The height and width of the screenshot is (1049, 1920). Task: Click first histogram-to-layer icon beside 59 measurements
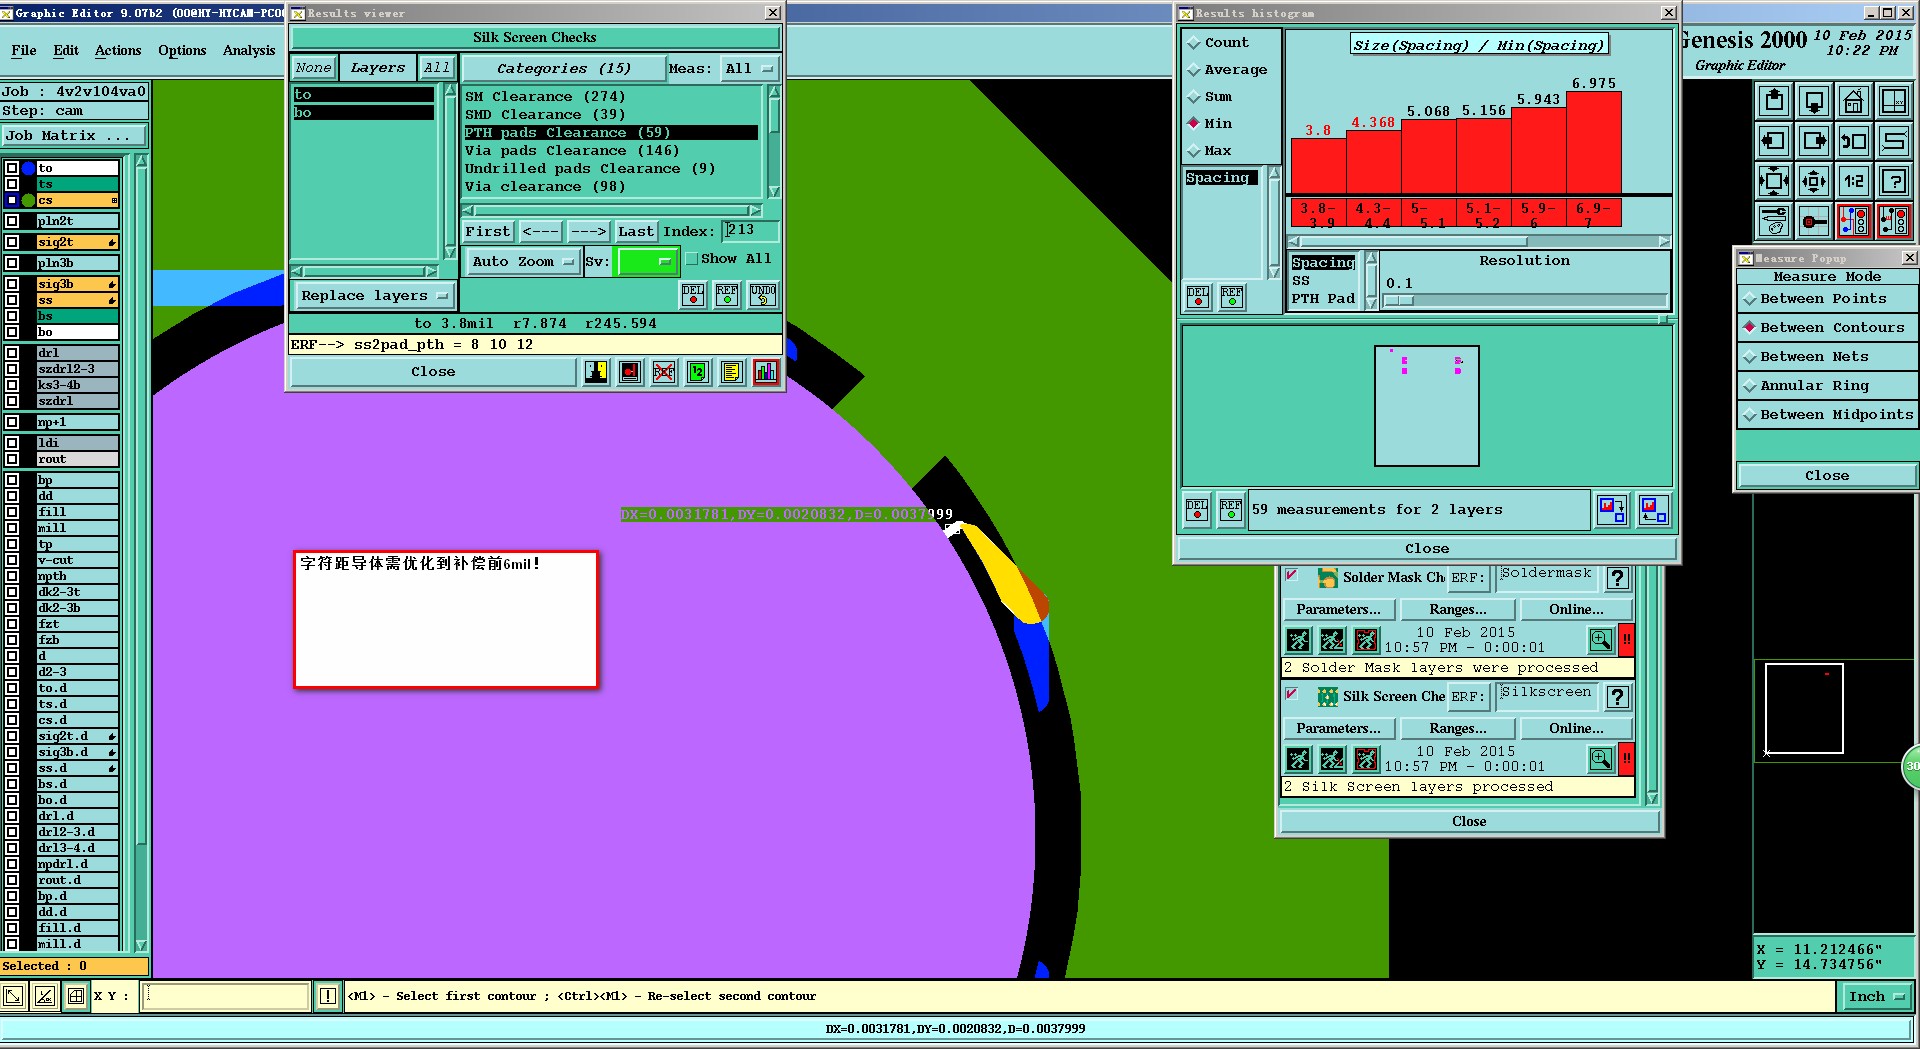coord(1612,510)
